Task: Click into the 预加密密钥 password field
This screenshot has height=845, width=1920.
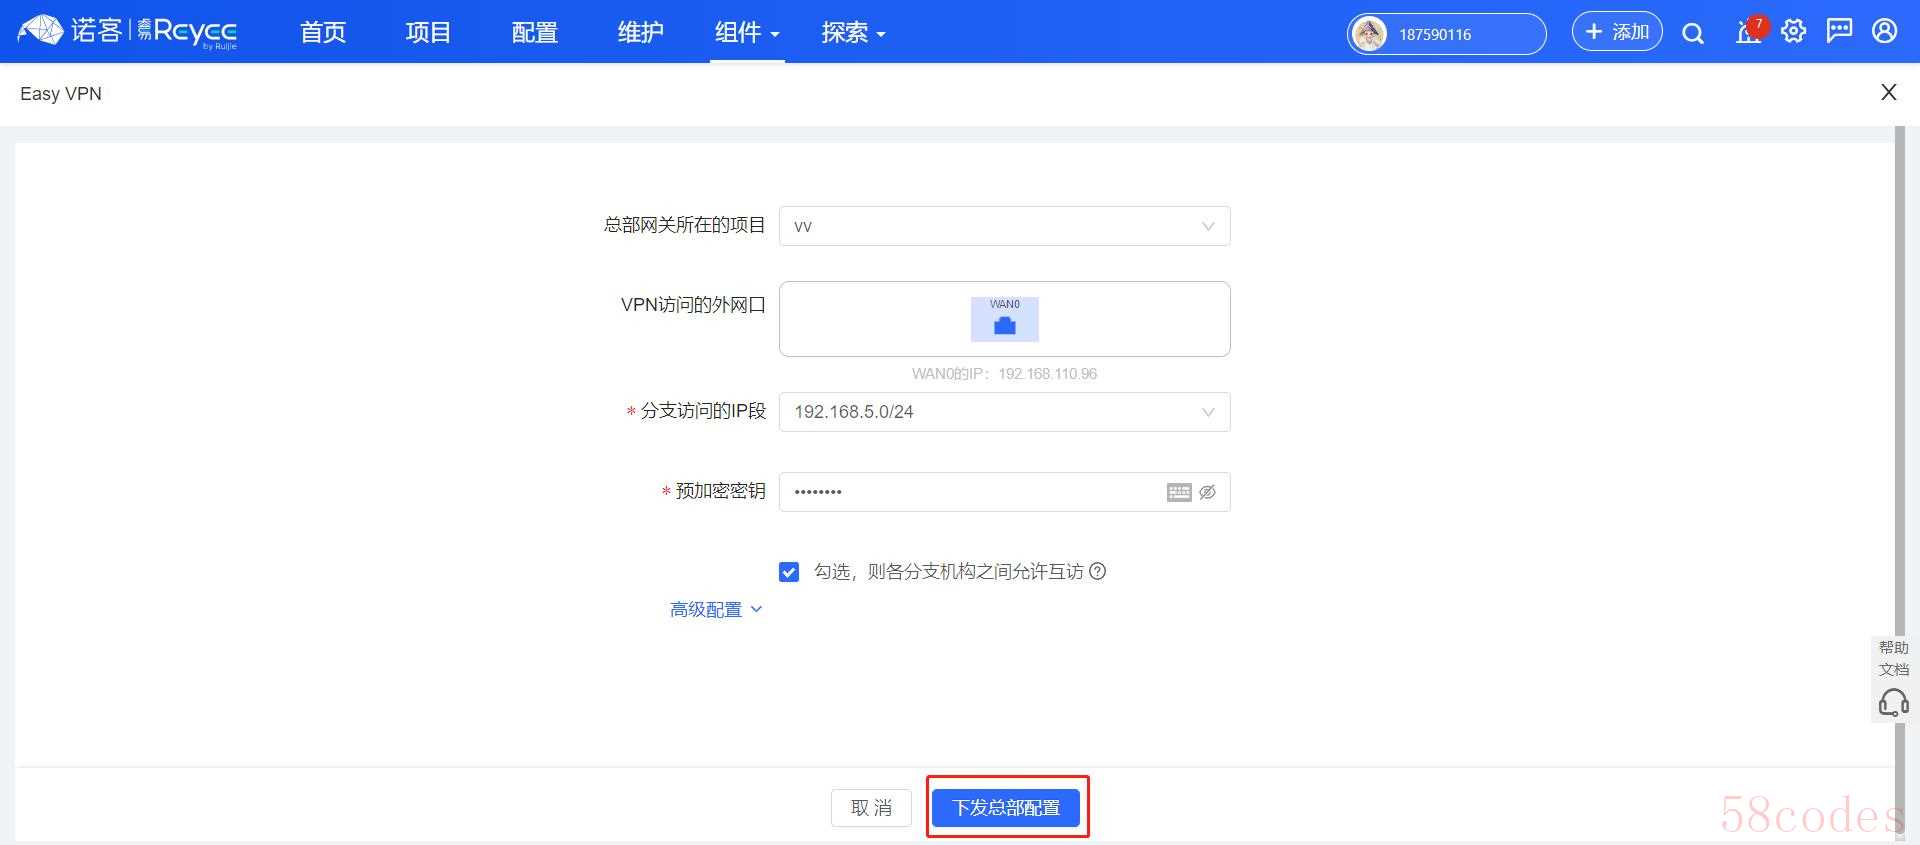Action: pos(970,492)
